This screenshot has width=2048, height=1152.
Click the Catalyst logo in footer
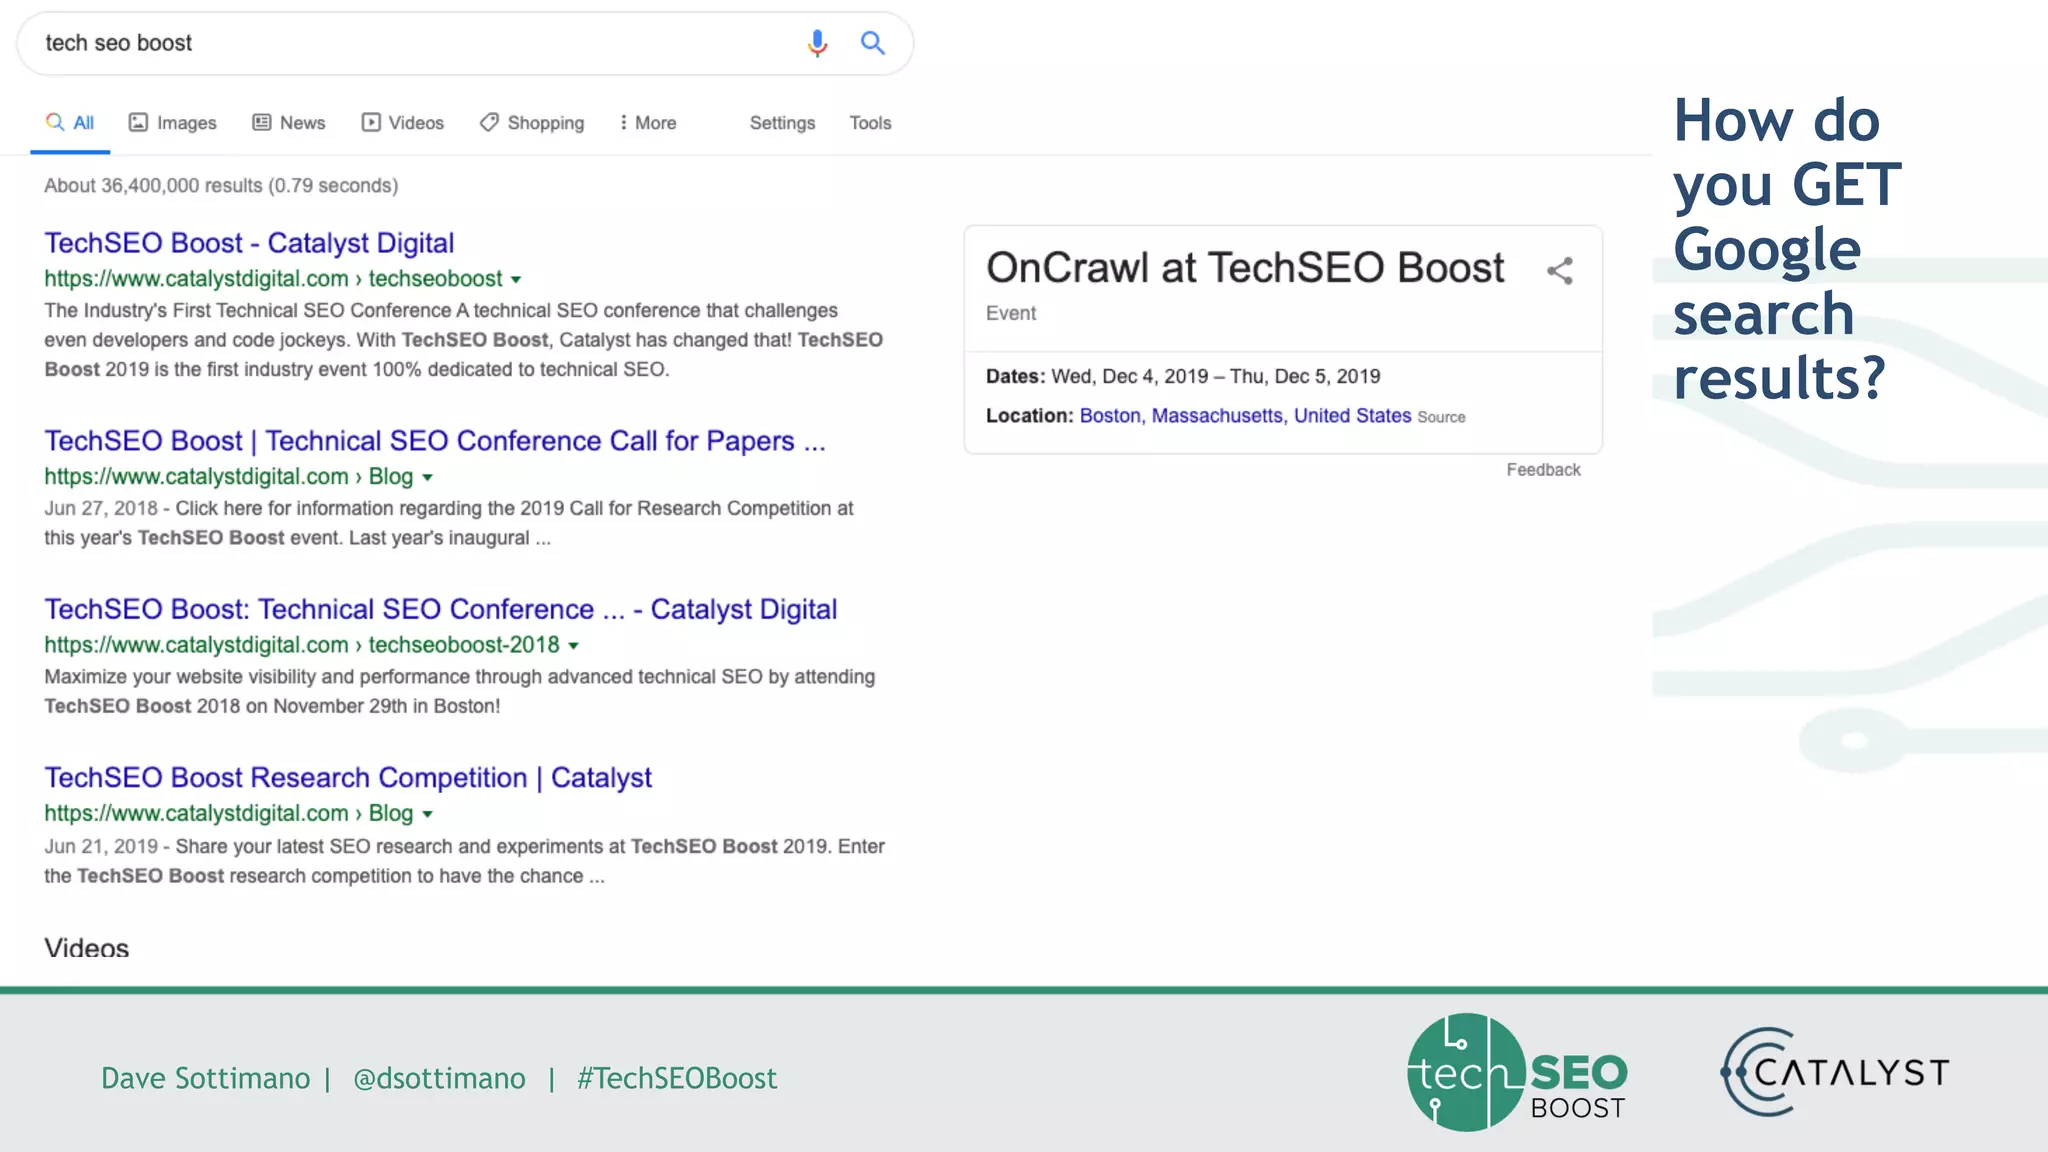click(x=1835, y=1072)
